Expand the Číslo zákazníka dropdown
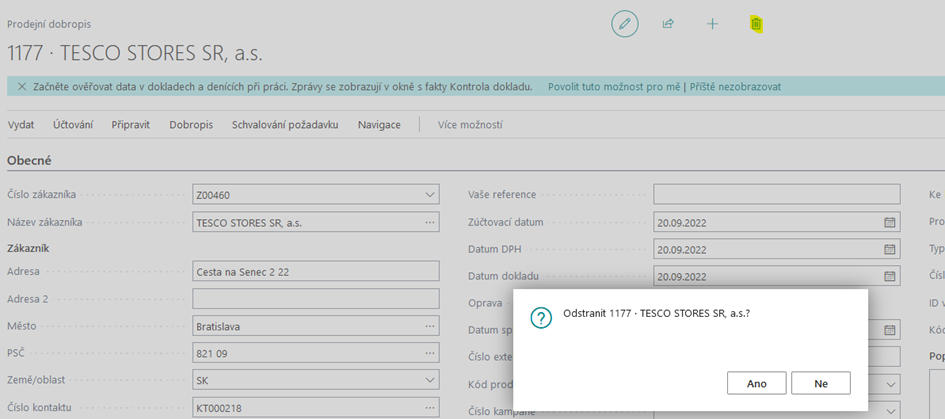This screenshot has height=419, width=945. pyautogui.click(x=430, y=195)
